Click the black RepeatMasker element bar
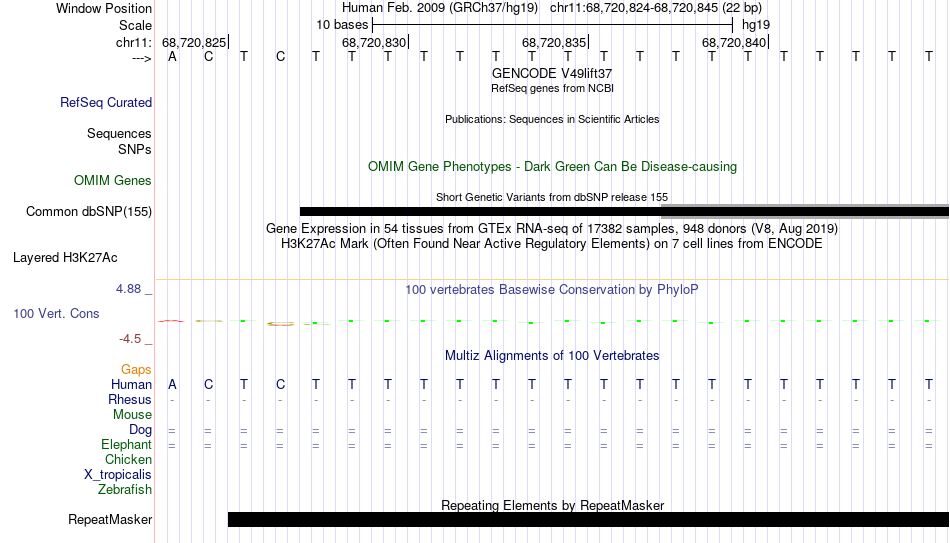This screenshot has width=950, height=543. point(588,519)
